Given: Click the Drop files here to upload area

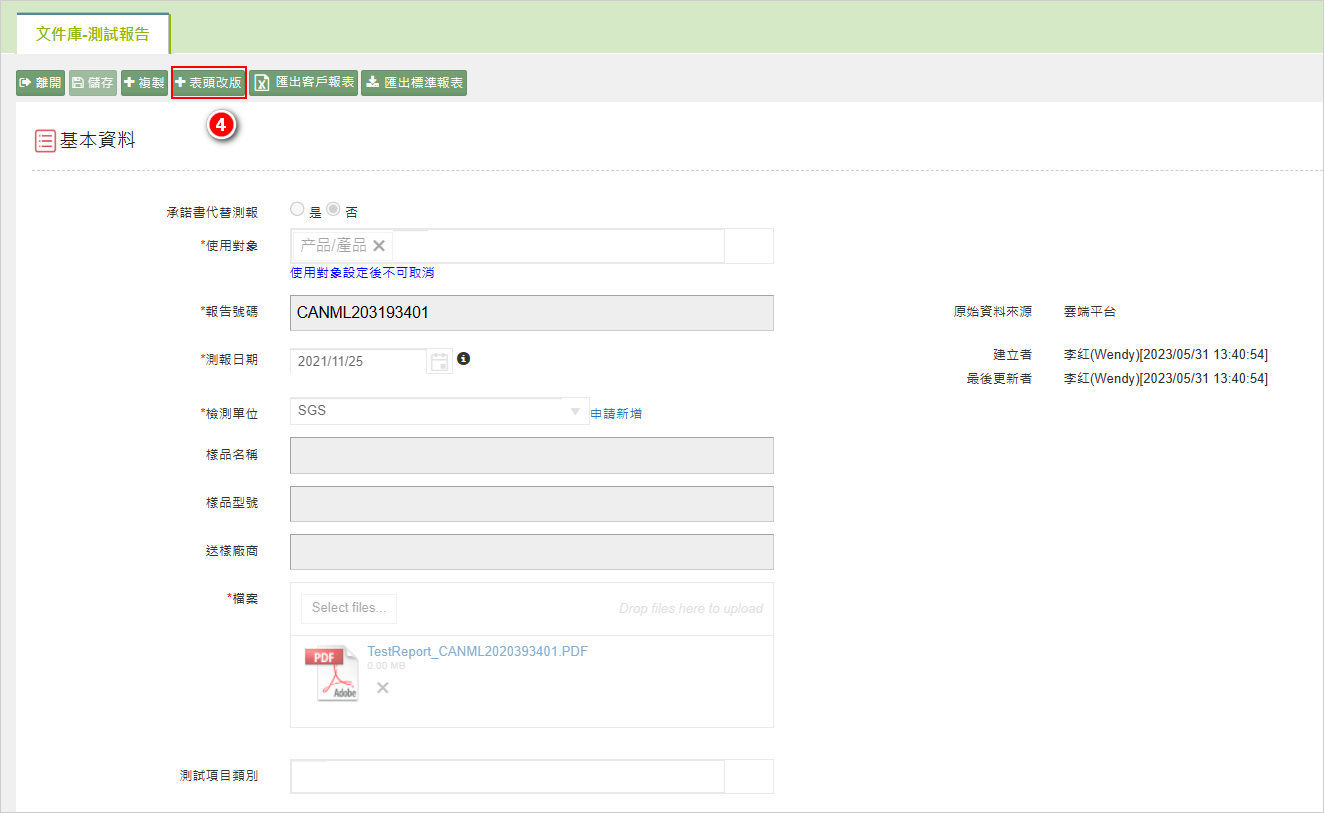Looking at the screenshot, I should pos(691,608).
